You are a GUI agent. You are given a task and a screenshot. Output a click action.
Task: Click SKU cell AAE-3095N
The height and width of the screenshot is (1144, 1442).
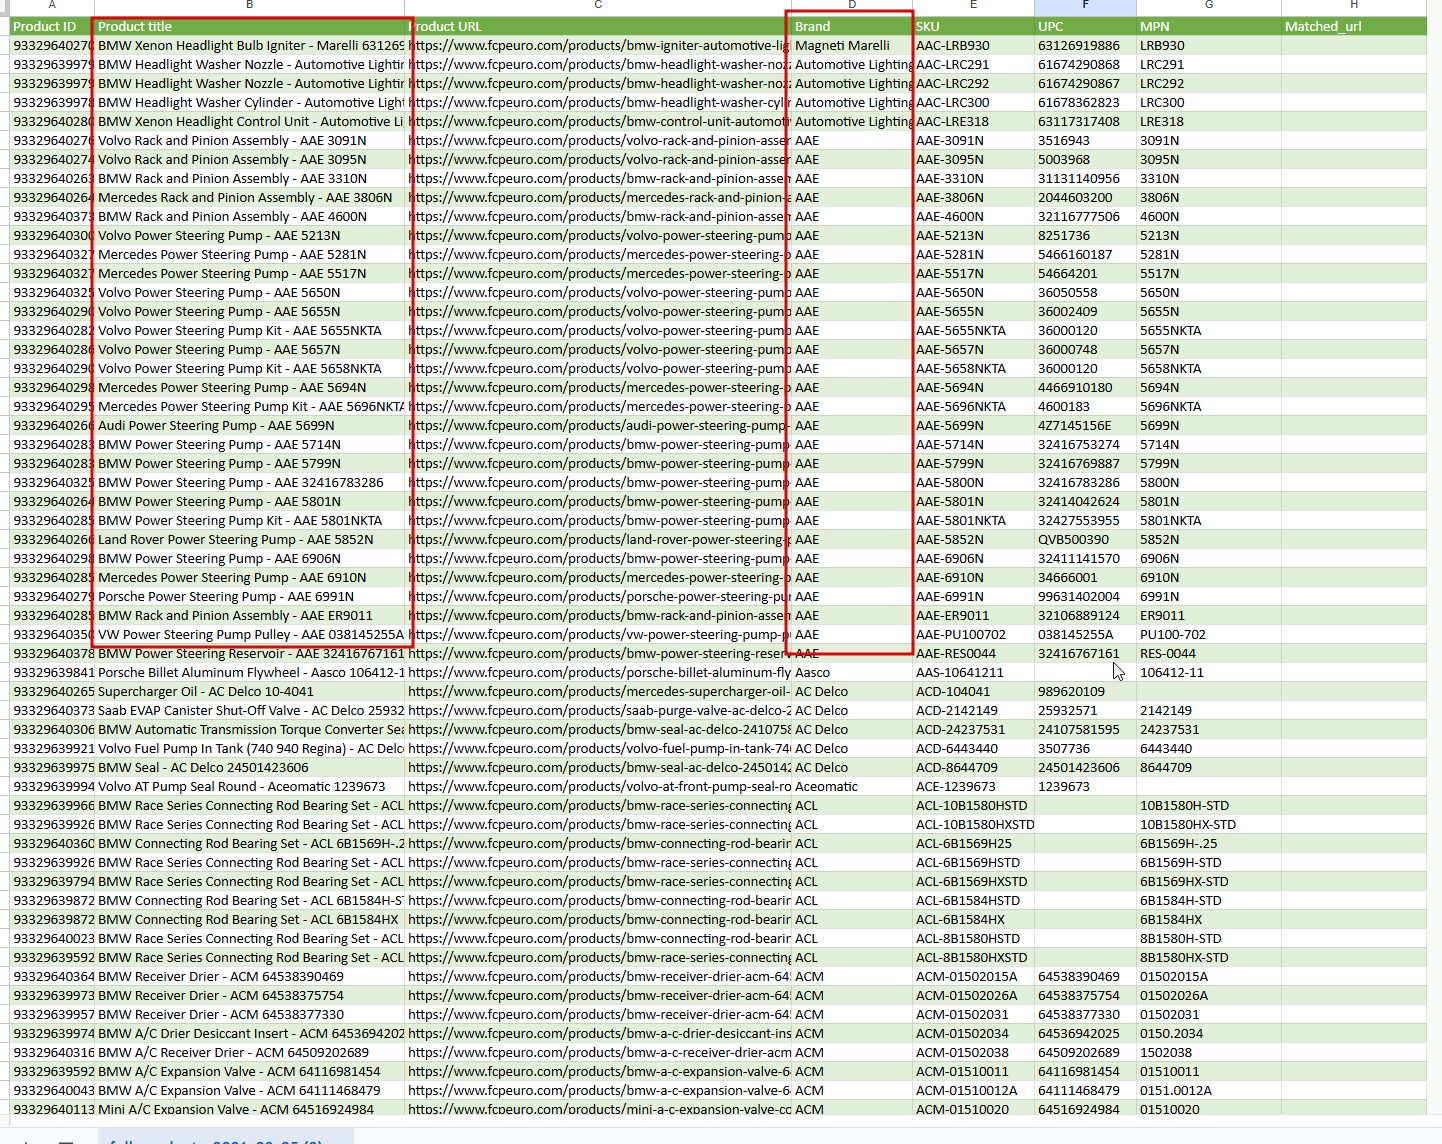[974, 159]
